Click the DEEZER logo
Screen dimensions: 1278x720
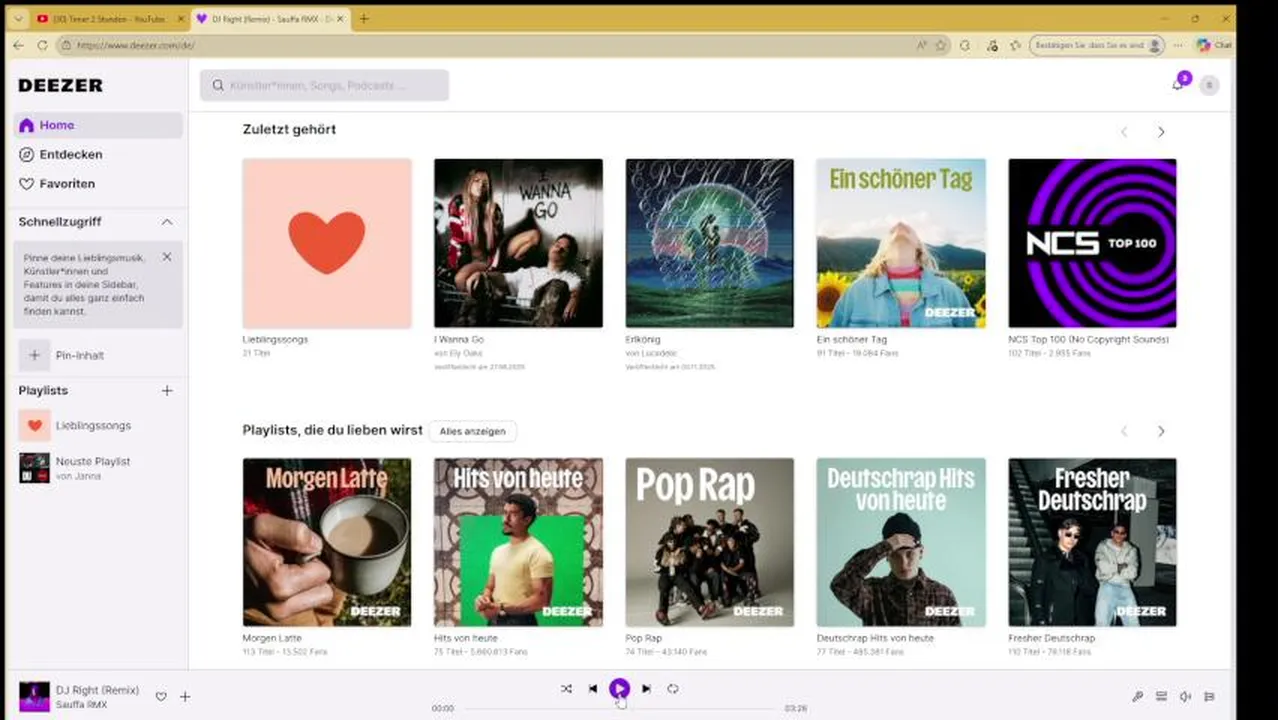point(60,85)
